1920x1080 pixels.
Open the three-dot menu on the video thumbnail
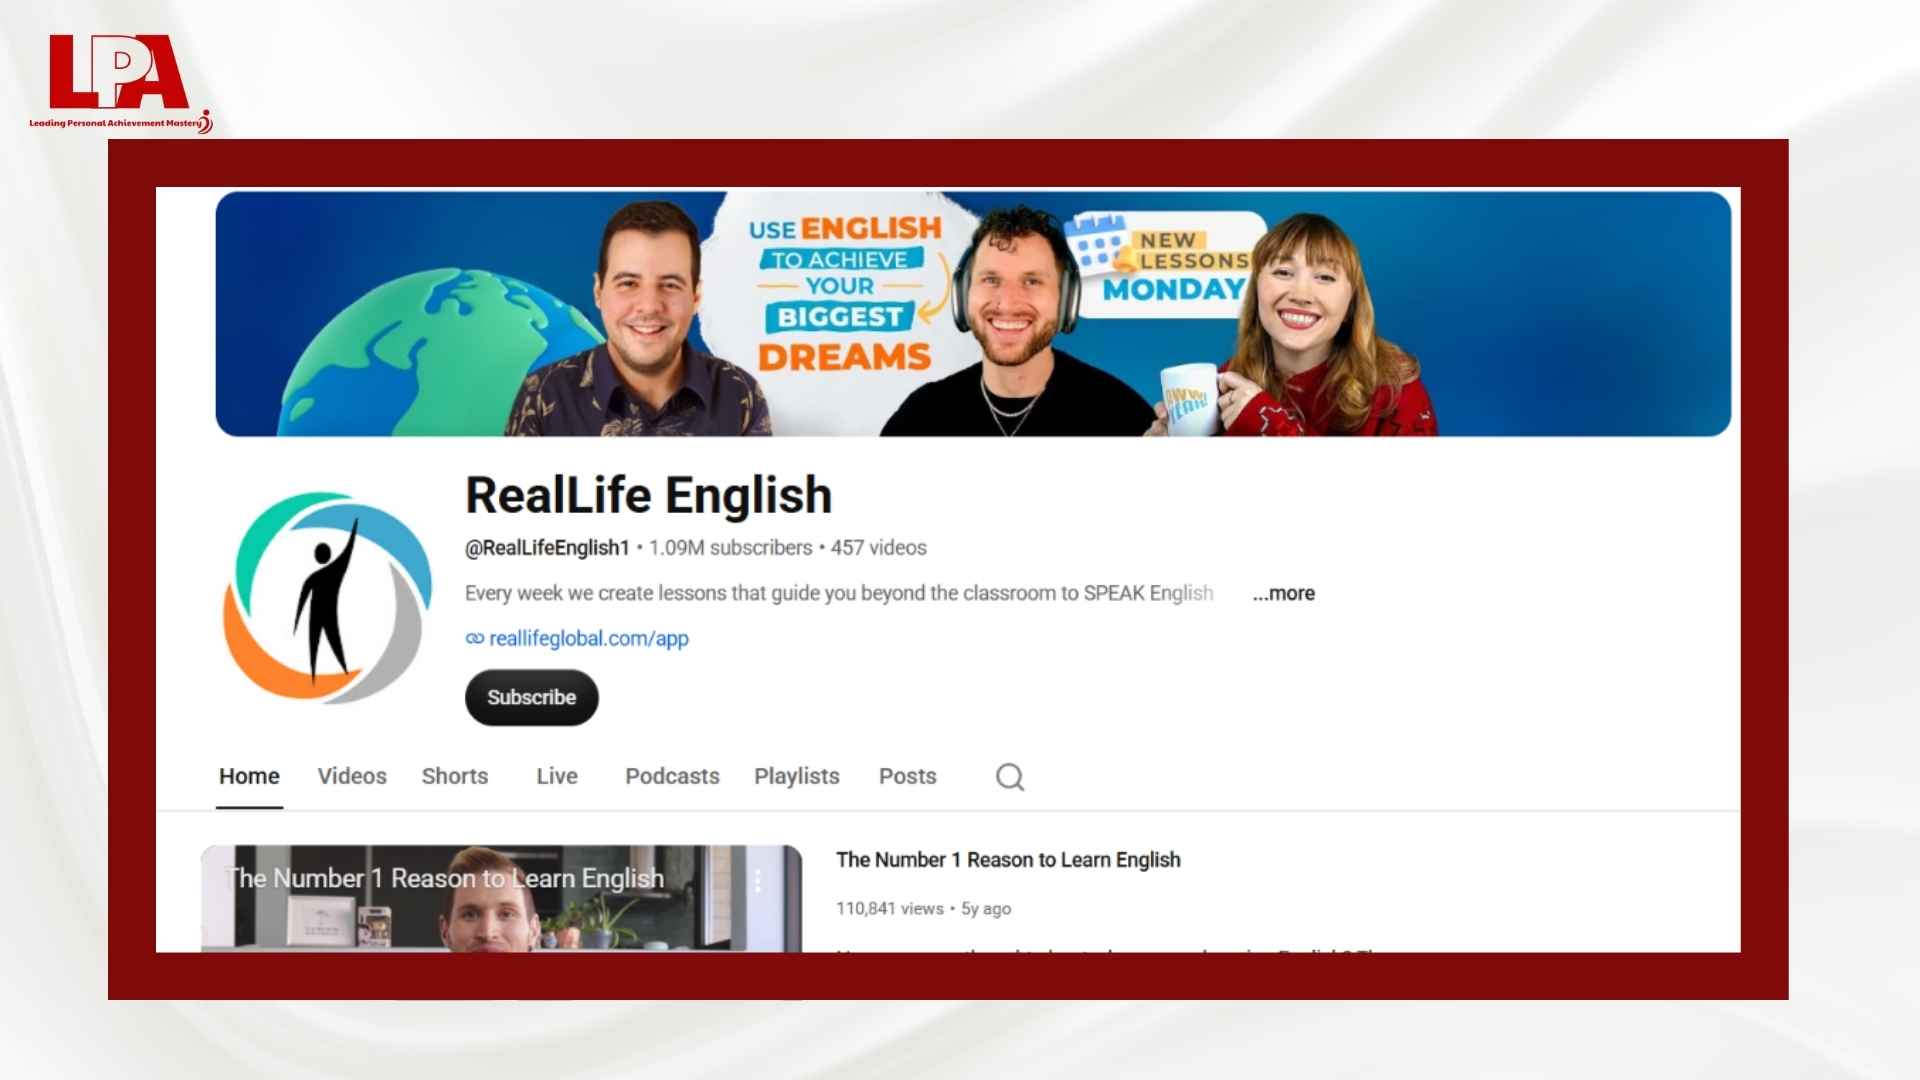tap(758, 880)
